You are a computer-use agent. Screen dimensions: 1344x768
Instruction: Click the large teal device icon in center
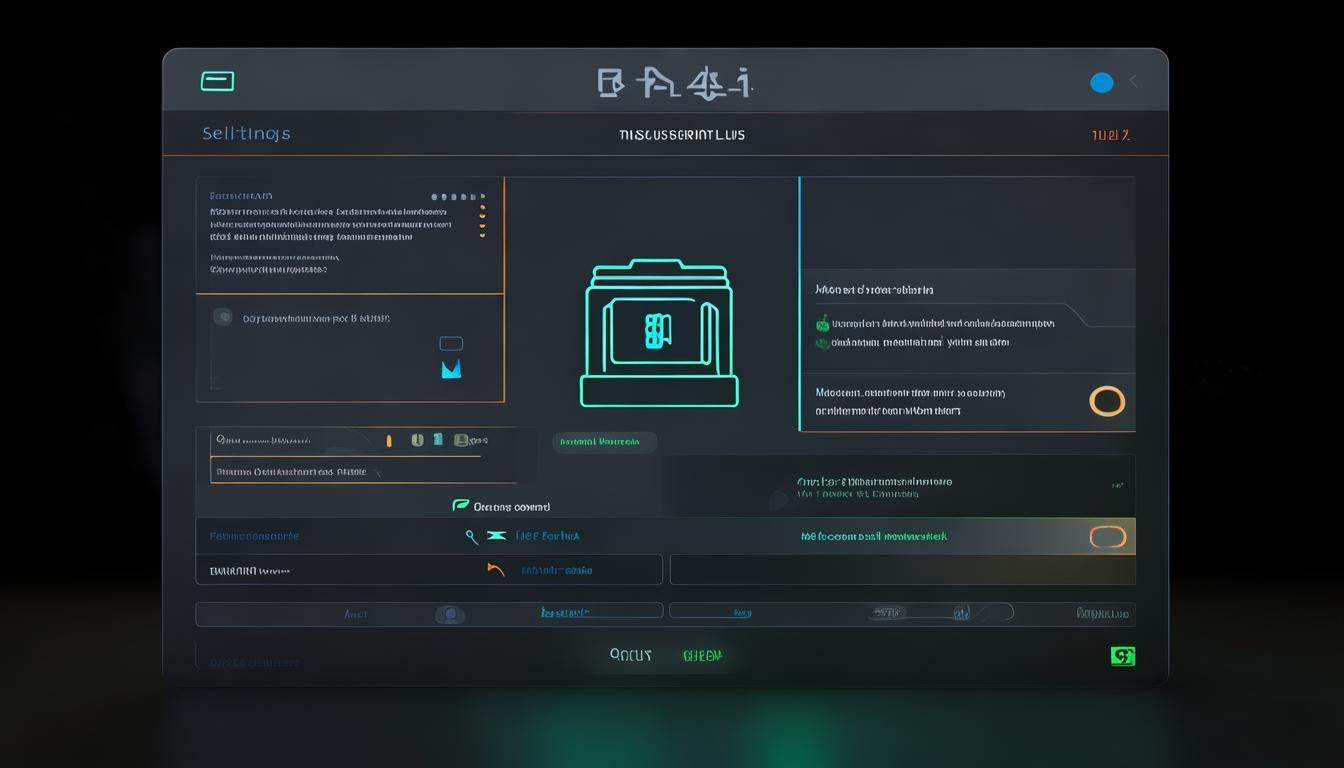[659, 333]
